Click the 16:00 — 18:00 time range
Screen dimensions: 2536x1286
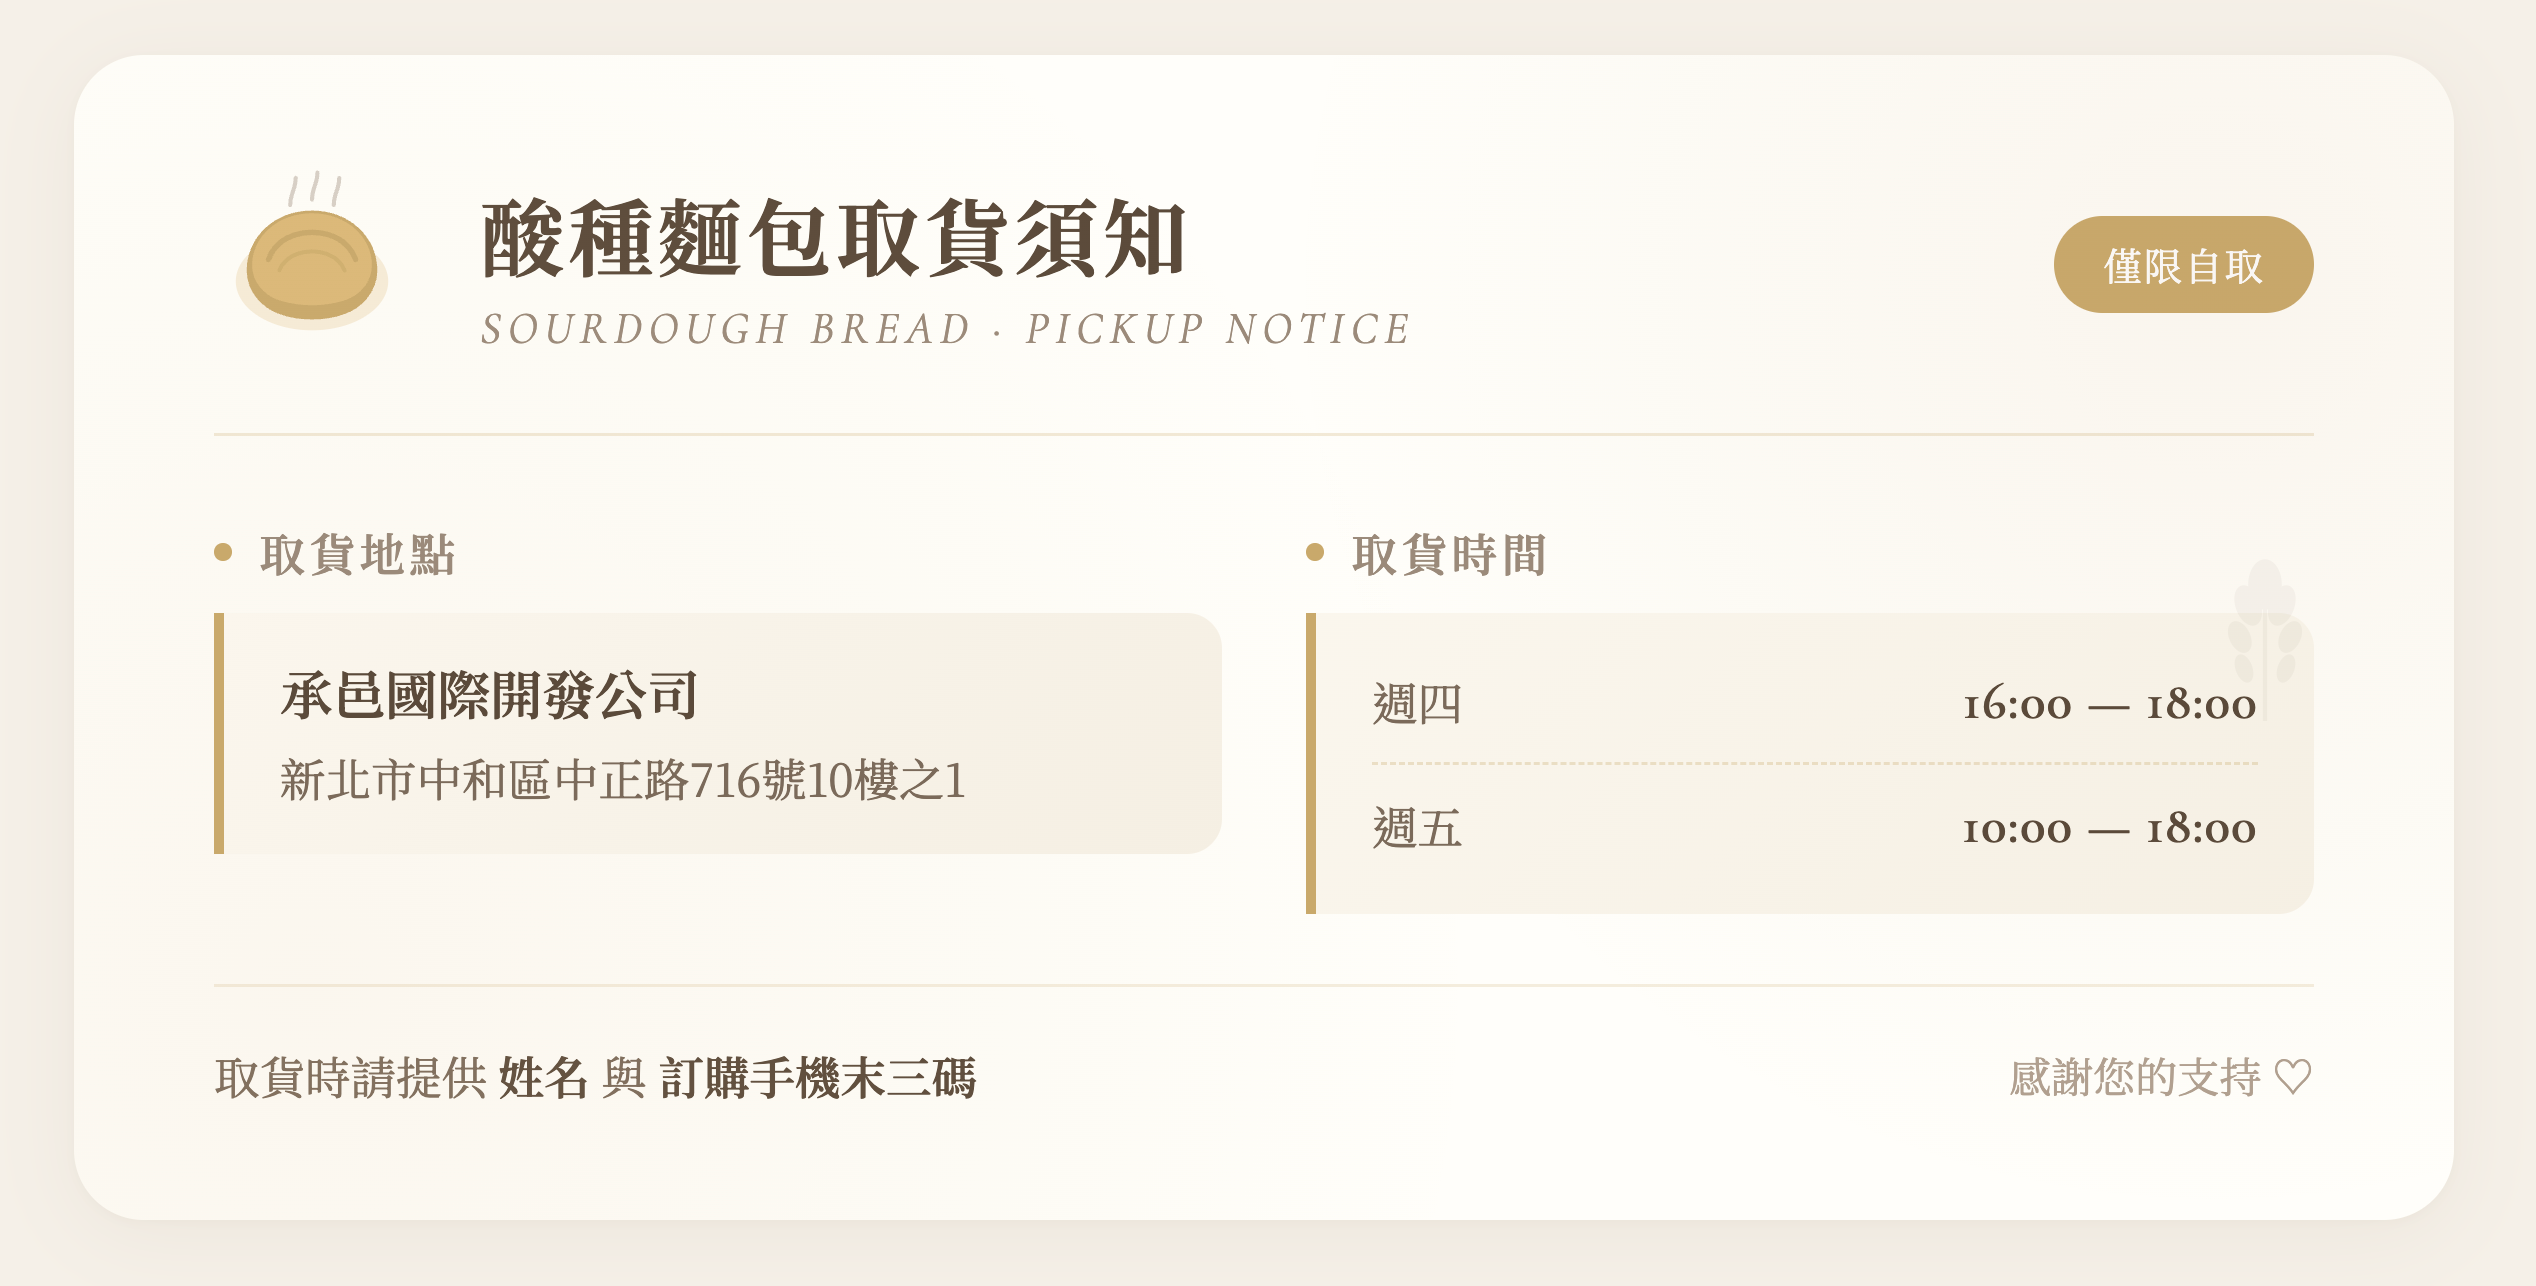2109,705
